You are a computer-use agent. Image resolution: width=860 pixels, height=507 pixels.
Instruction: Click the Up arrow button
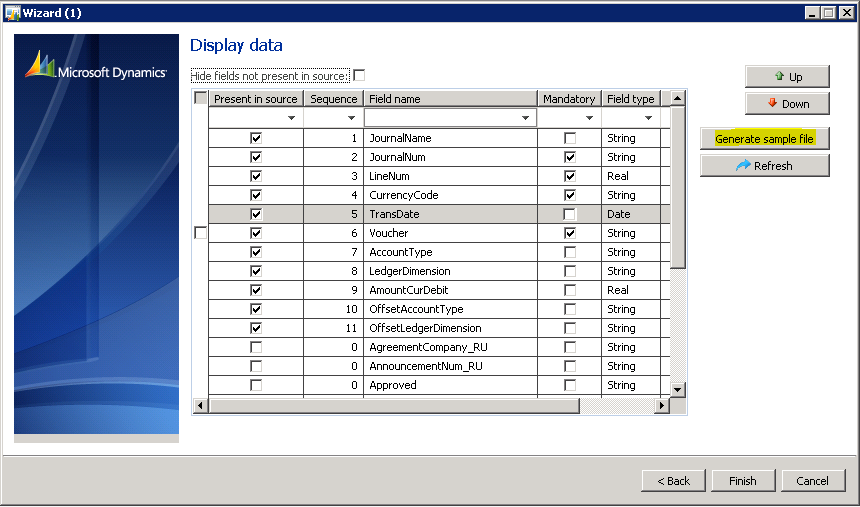click(787, 77)
